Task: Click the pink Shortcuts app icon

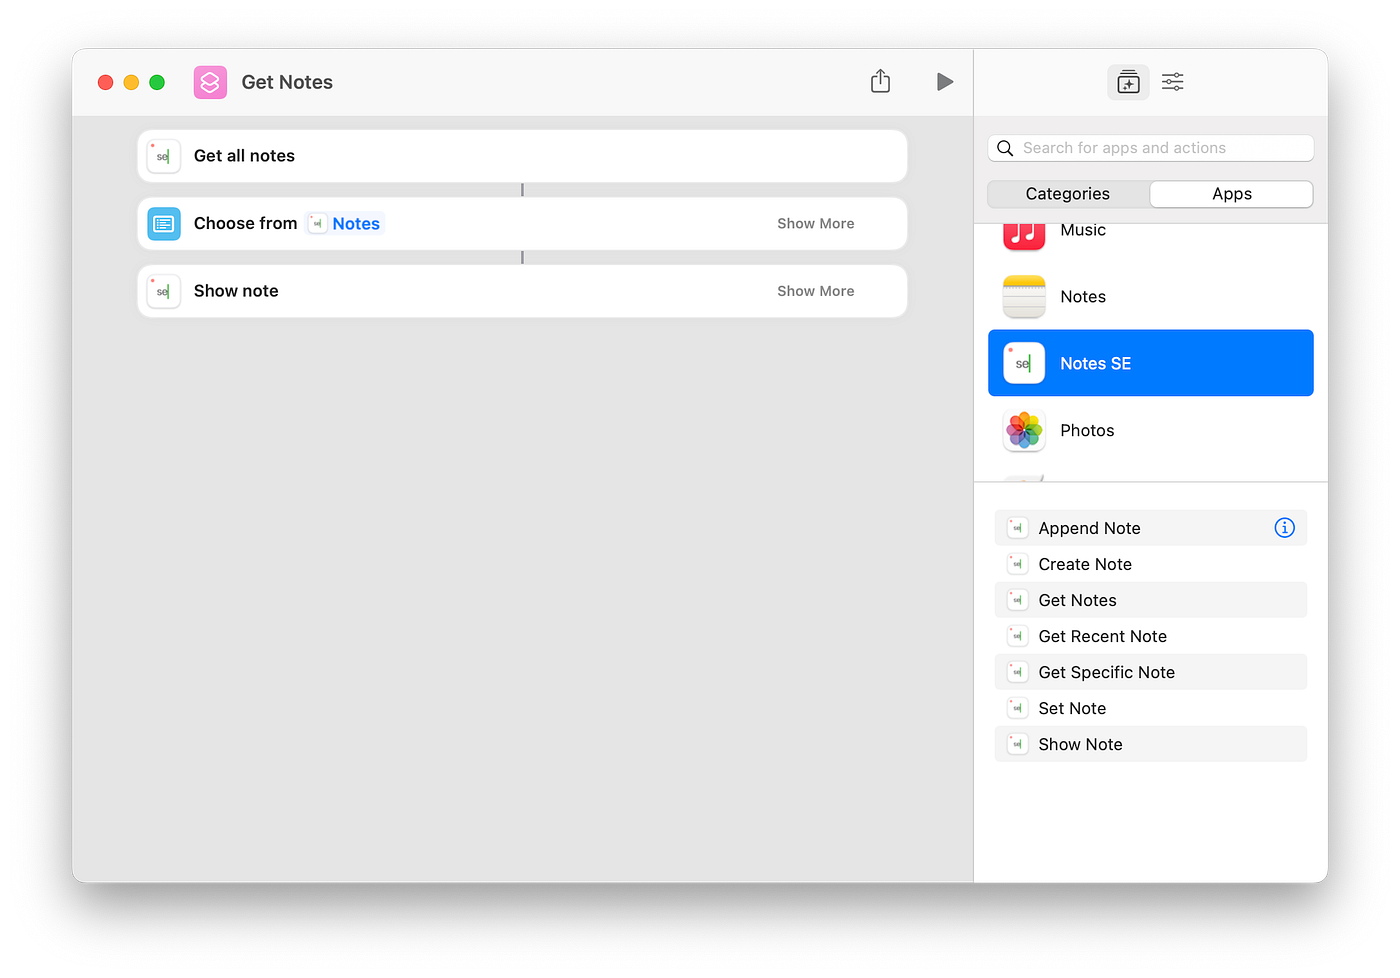Action: tap(210, 82)
